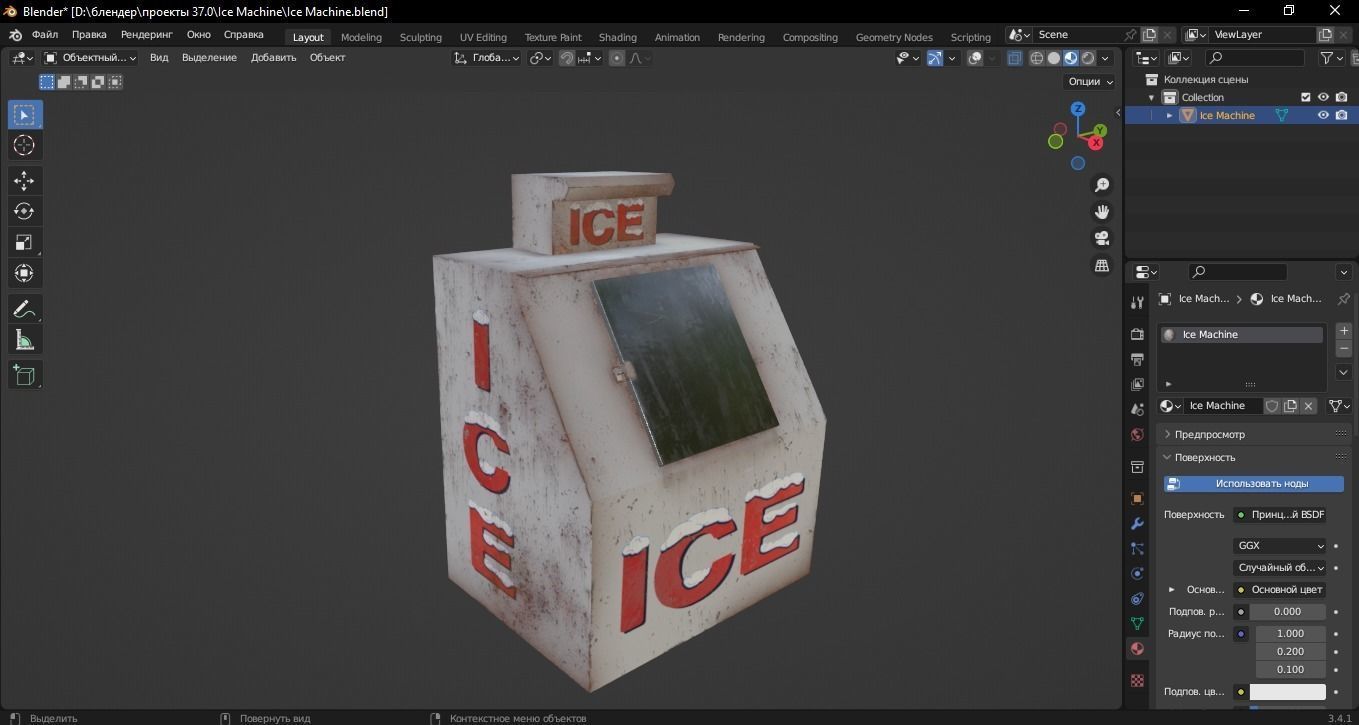Open the World properties tab
The width and height of the screenshot is (1359, 725).
coord(1137,435)
